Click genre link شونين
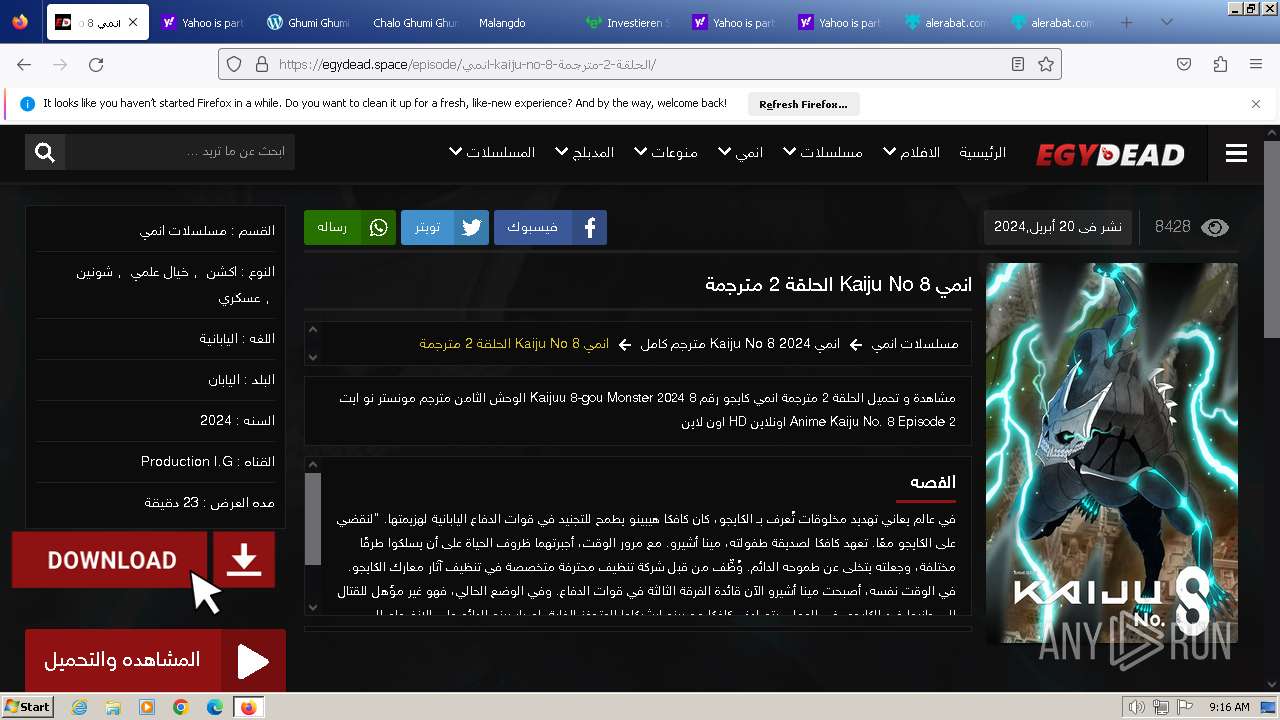 (94, 272)
